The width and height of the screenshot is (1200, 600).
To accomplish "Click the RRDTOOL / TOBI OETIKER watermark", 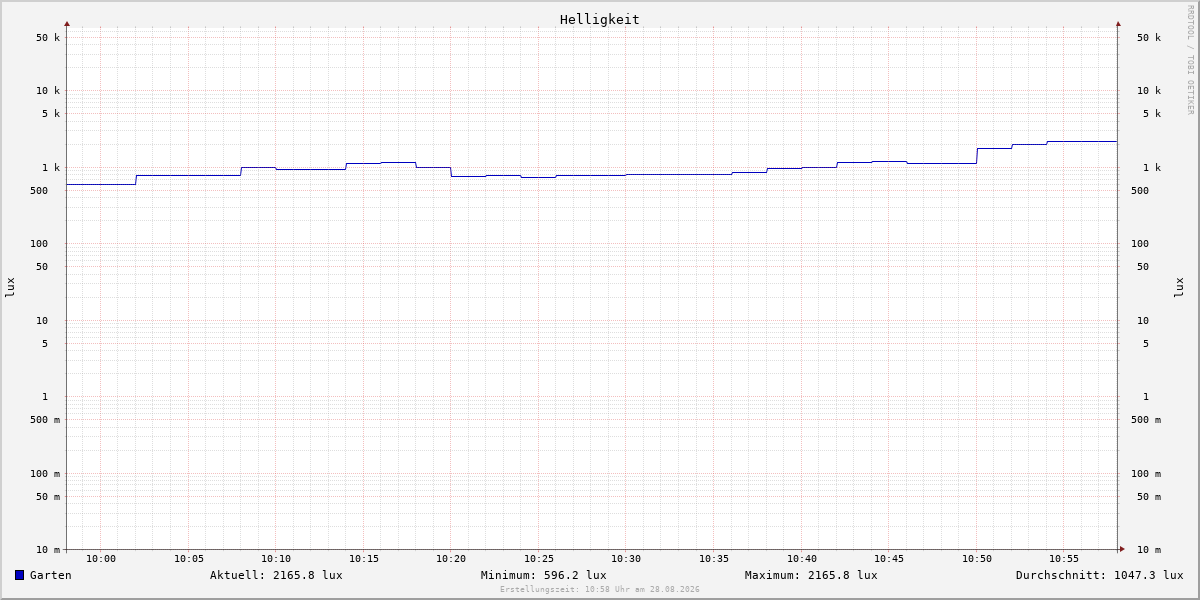I will [1190, 60].
